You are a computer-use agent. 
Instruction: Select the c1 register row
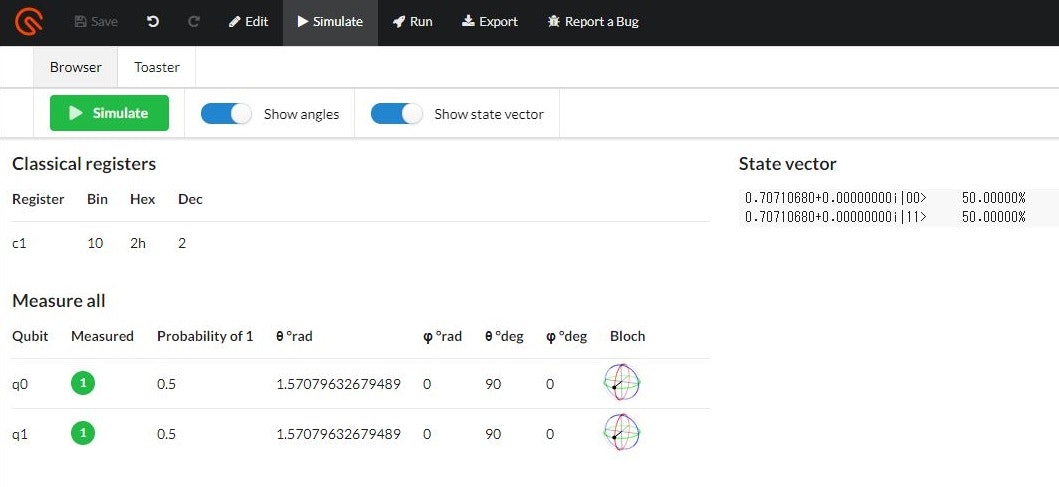click(361, 243)
